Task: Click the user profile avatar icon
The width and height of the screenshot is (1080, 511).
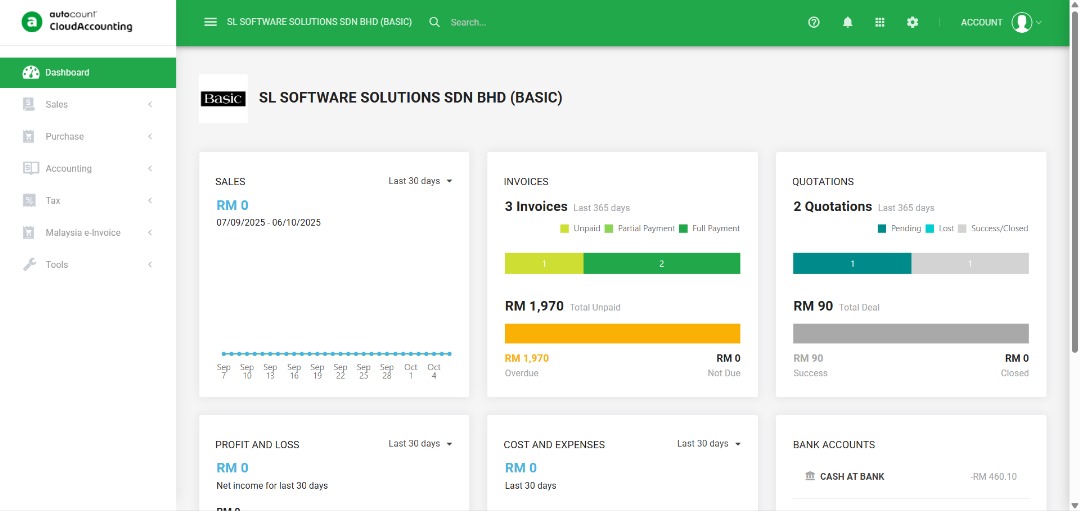Action: pyautogui.click(x=1021, y=22)
